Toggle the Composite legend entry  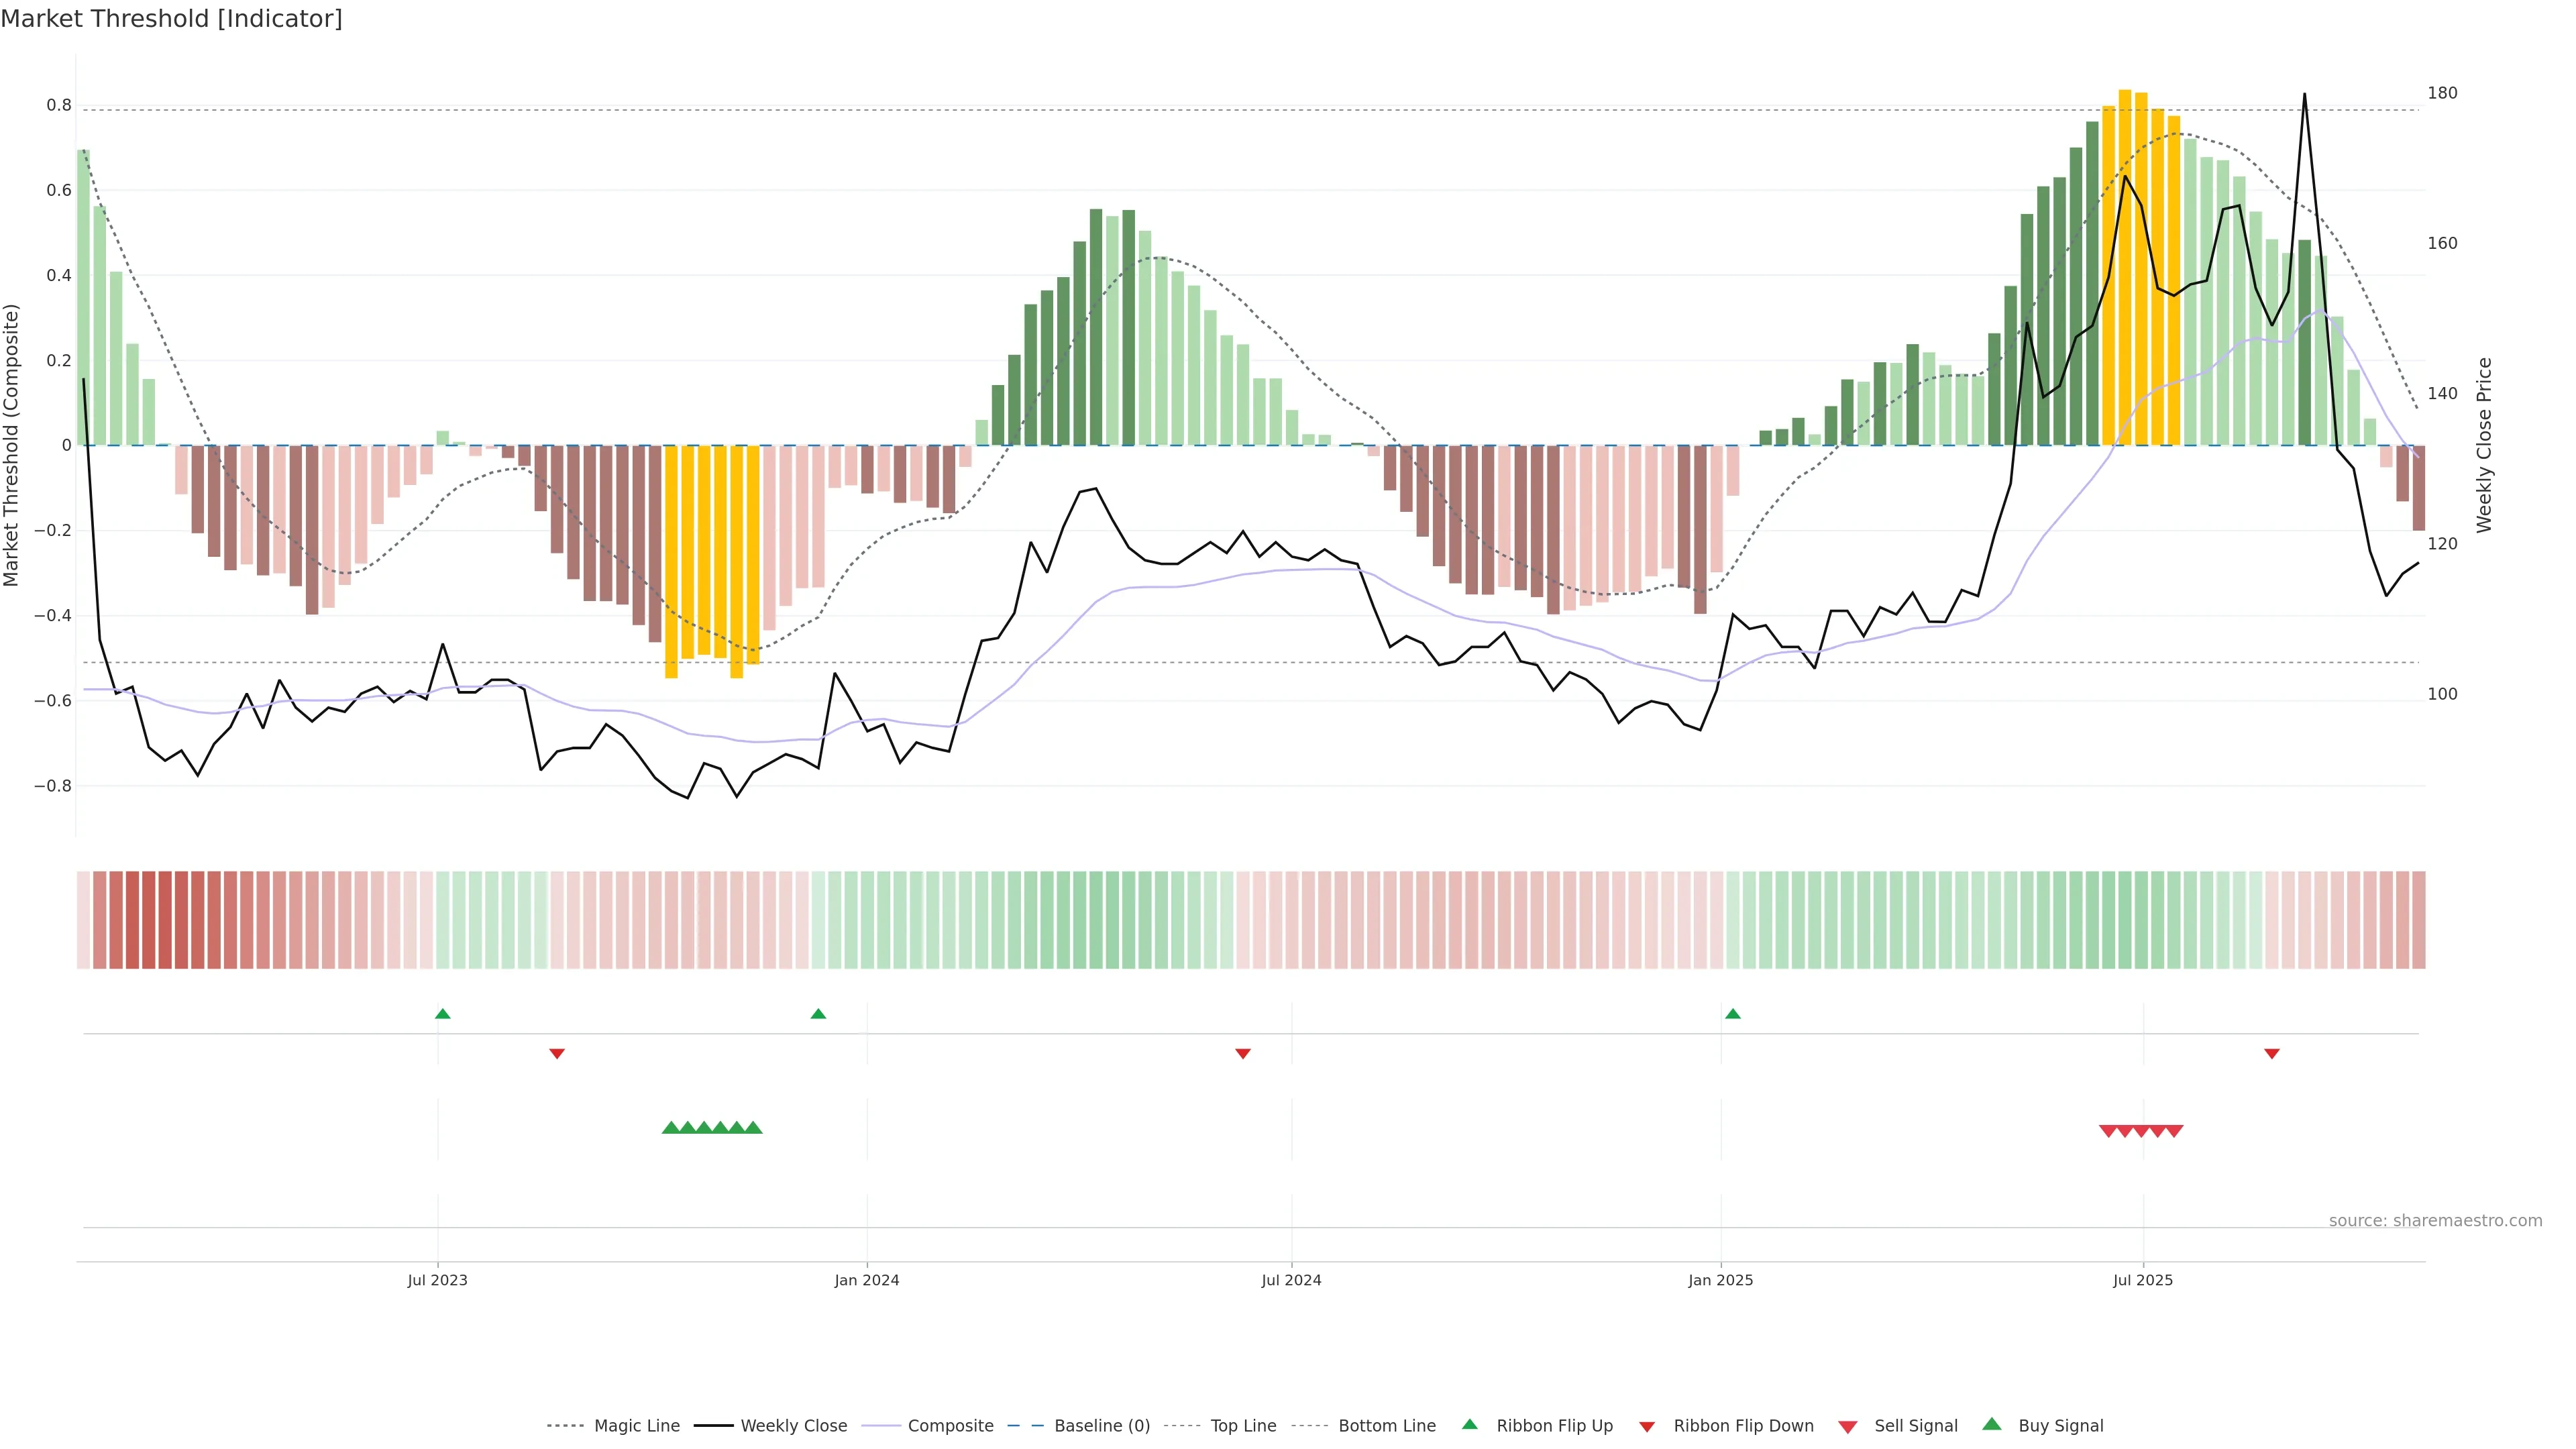[950, 1426]
